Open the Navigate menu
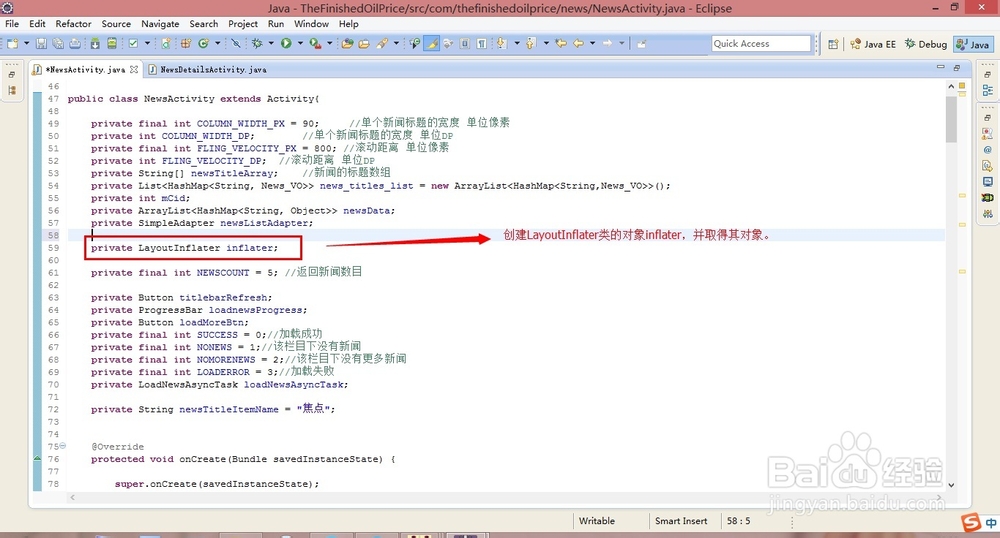 tap(160, 24)
